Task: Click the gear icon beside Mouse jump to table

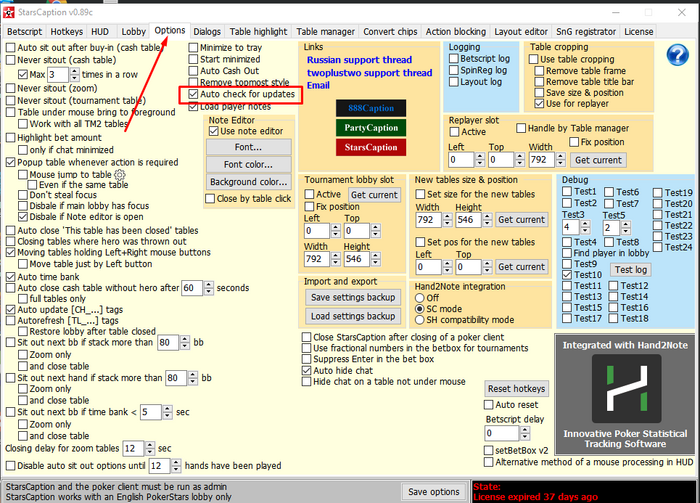Action: [x=119, y=173]
